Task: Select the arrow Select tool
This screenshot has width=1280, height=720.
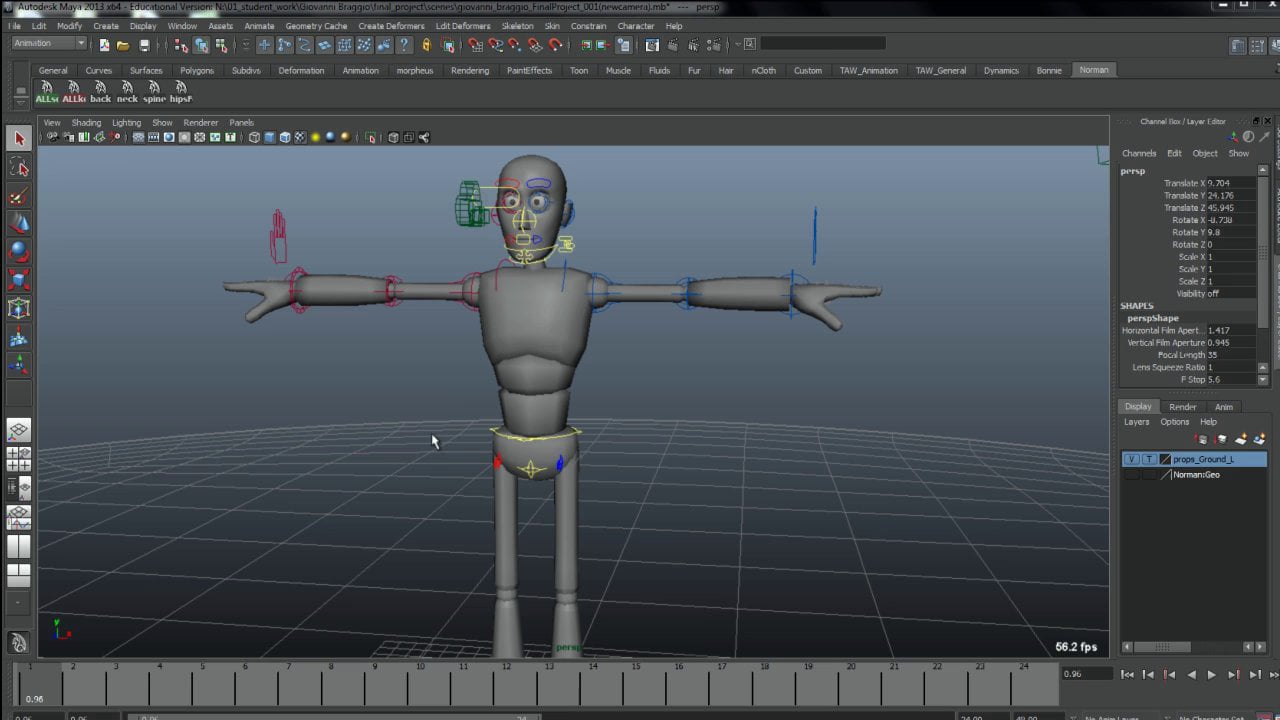Action: 19,139
